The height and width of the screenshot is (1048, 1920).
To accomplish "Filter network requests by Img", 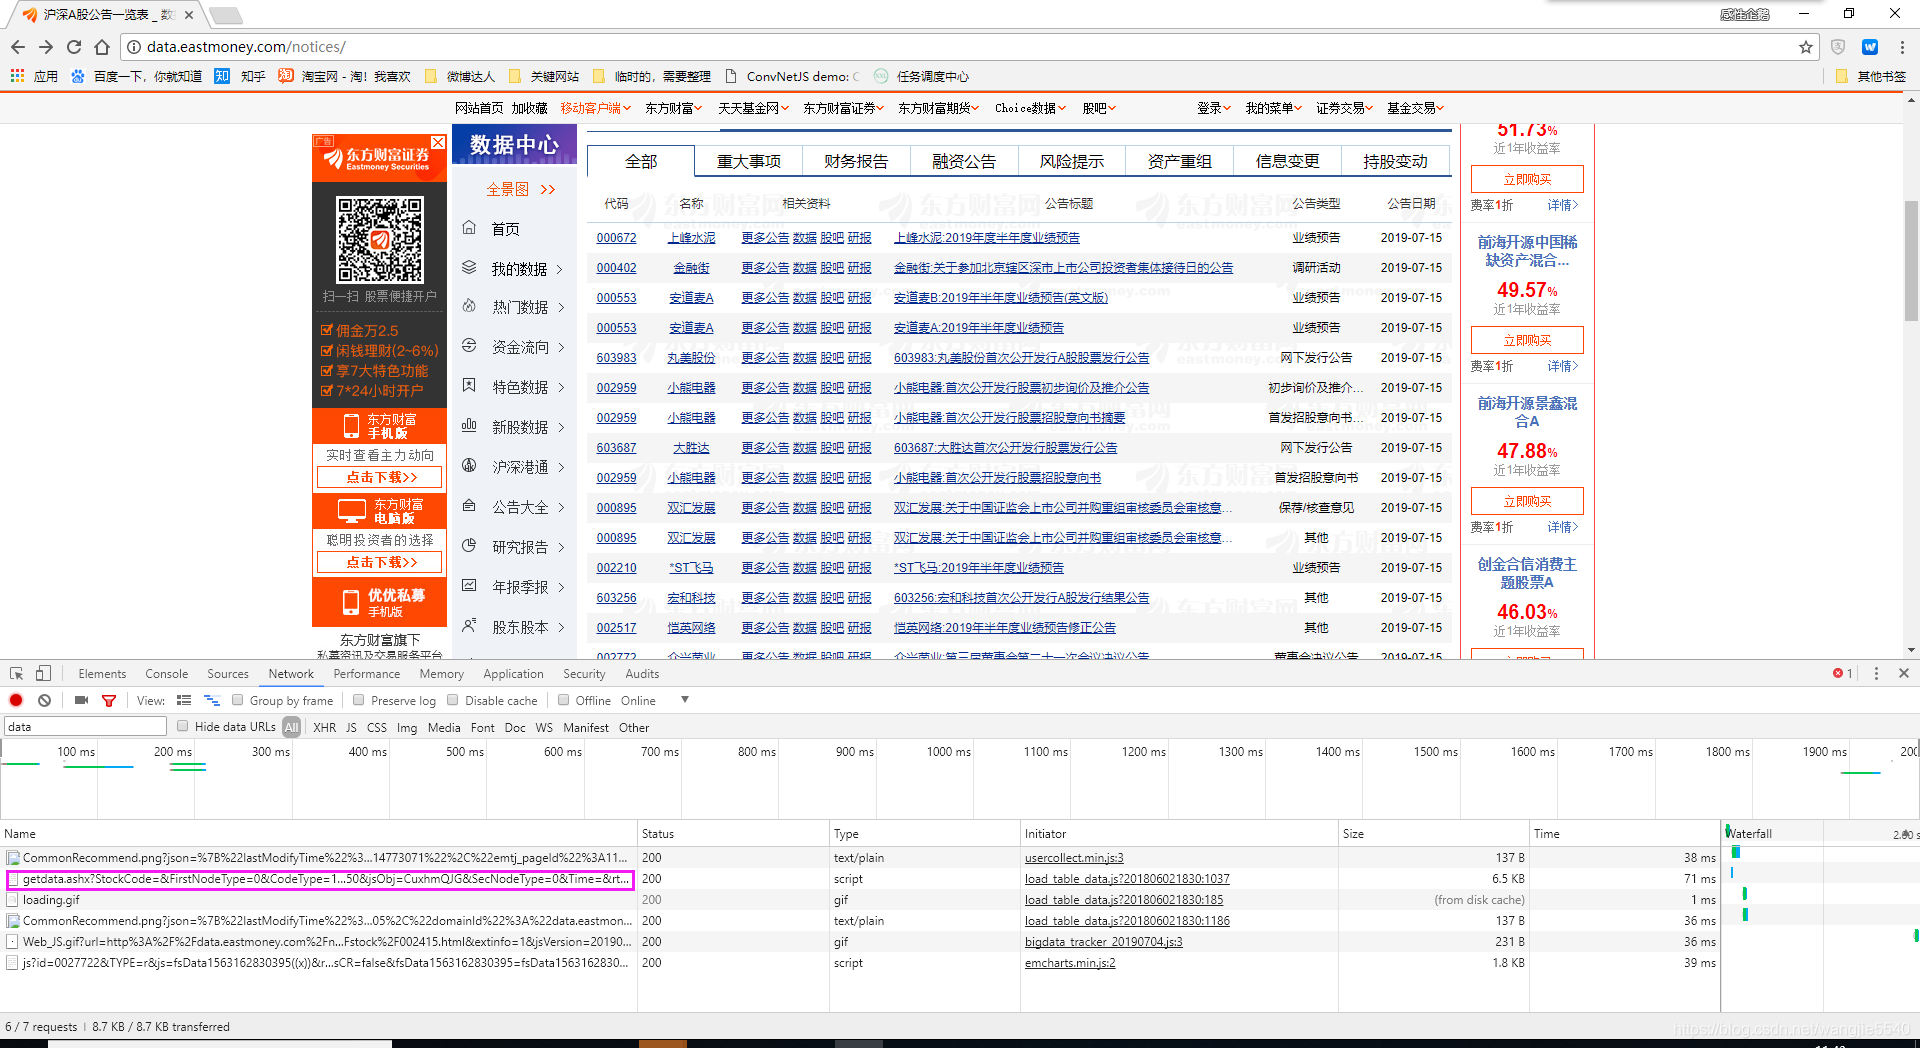I will point(407,728).
